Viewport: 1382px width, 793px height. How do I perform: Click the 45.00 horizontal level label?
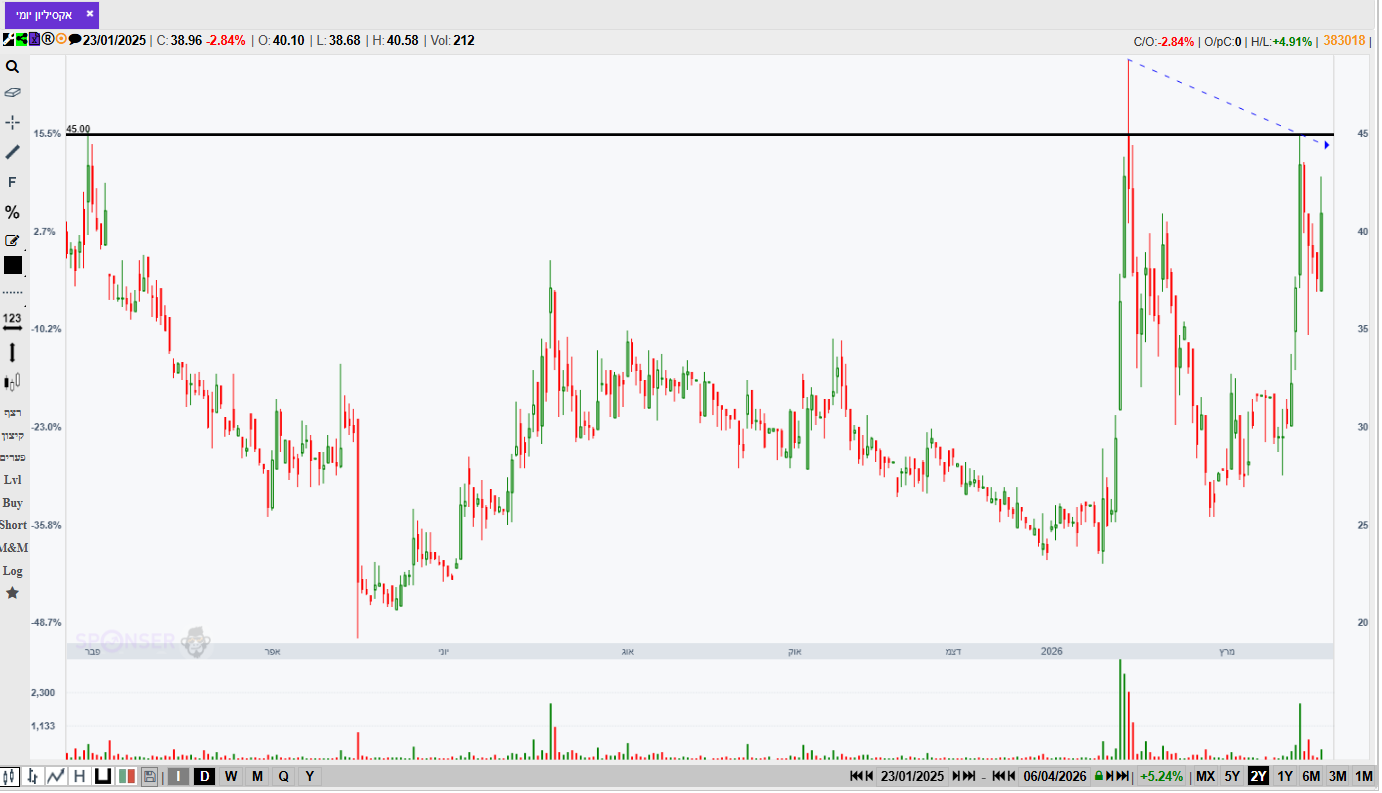pos(78,129)
